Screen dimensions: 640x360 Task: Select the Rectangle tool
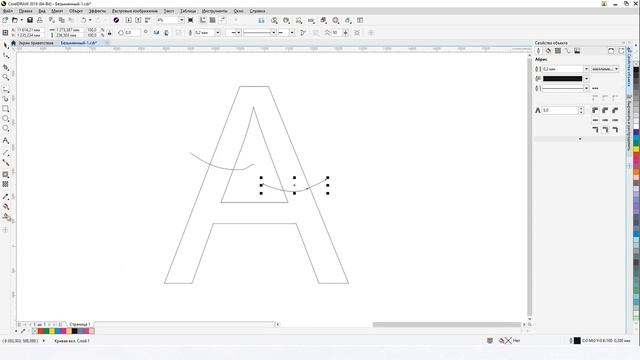[6, 109]
